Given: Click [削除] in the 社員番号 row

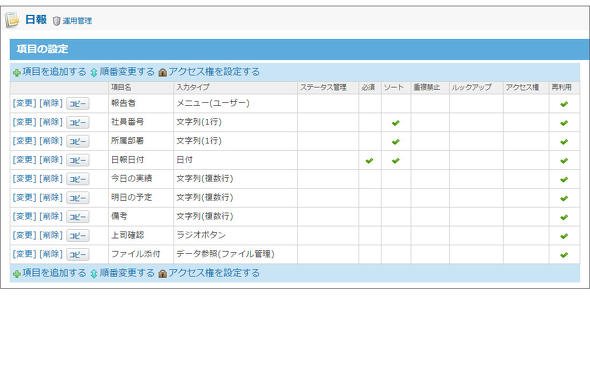Looking at the screenshot, I should (x=51, y=122).
